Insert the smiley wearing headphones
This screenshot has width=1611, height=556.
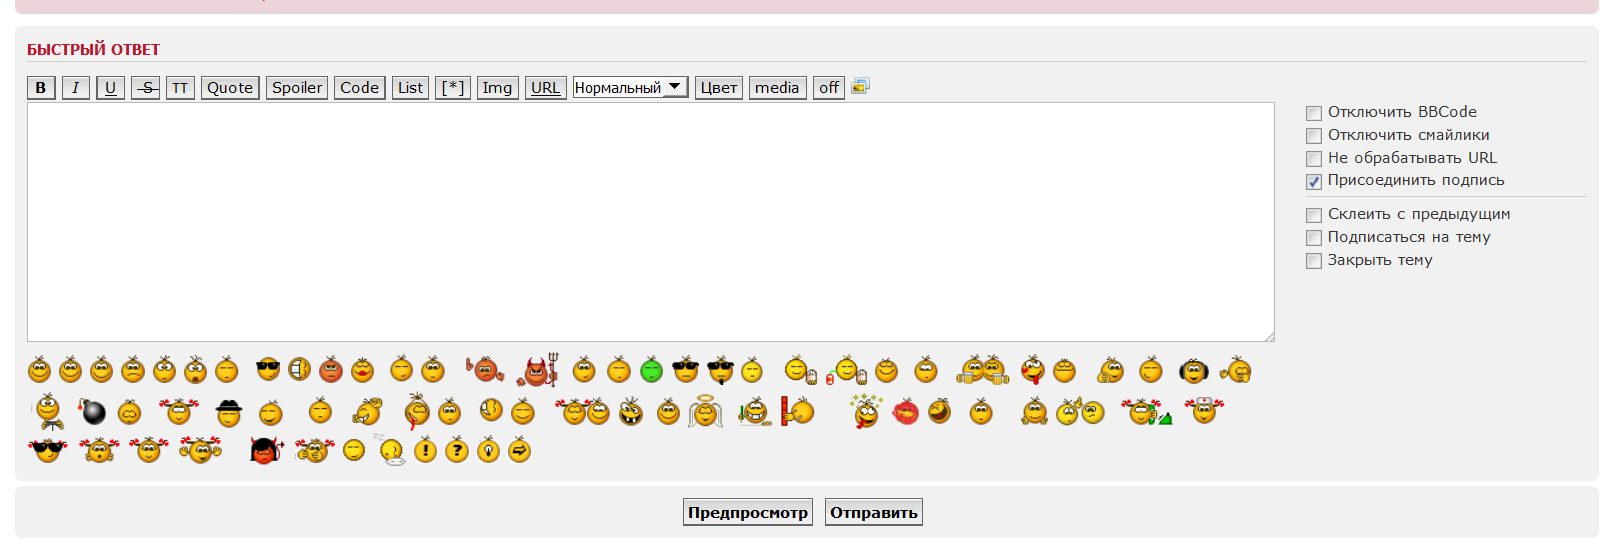pos(1193,371)
